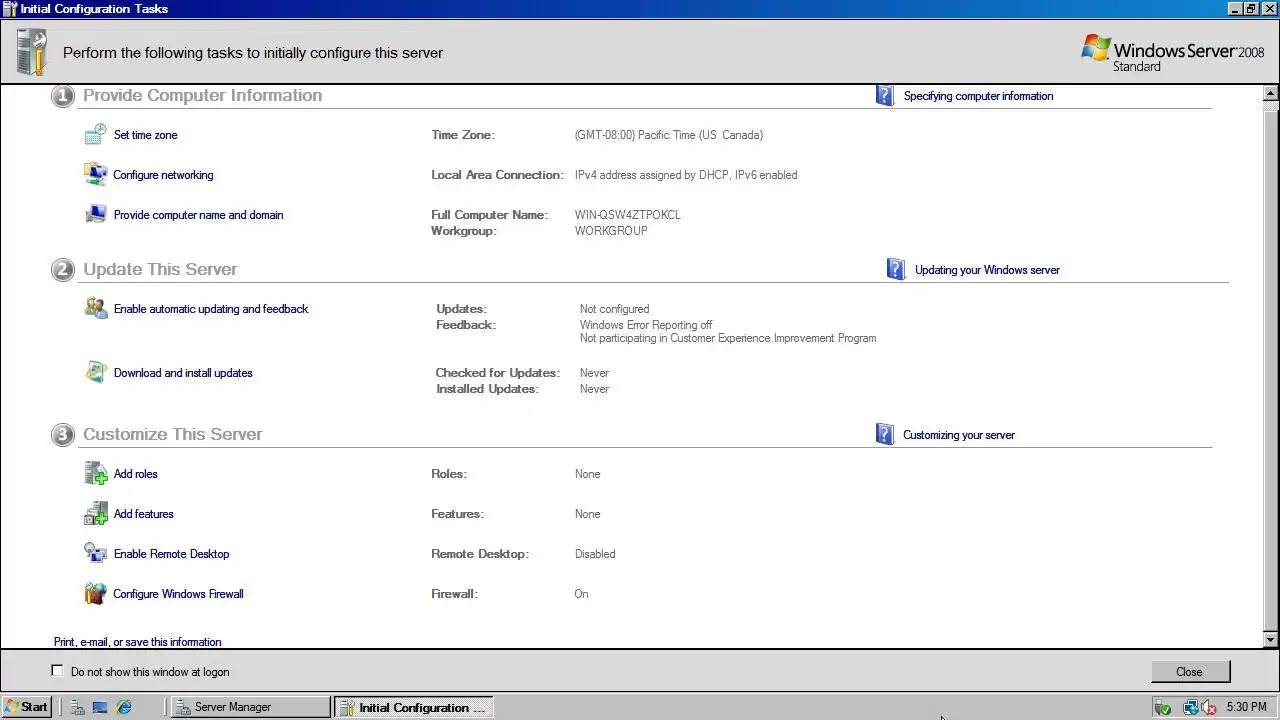Click the computer name and domain icon

96,214
